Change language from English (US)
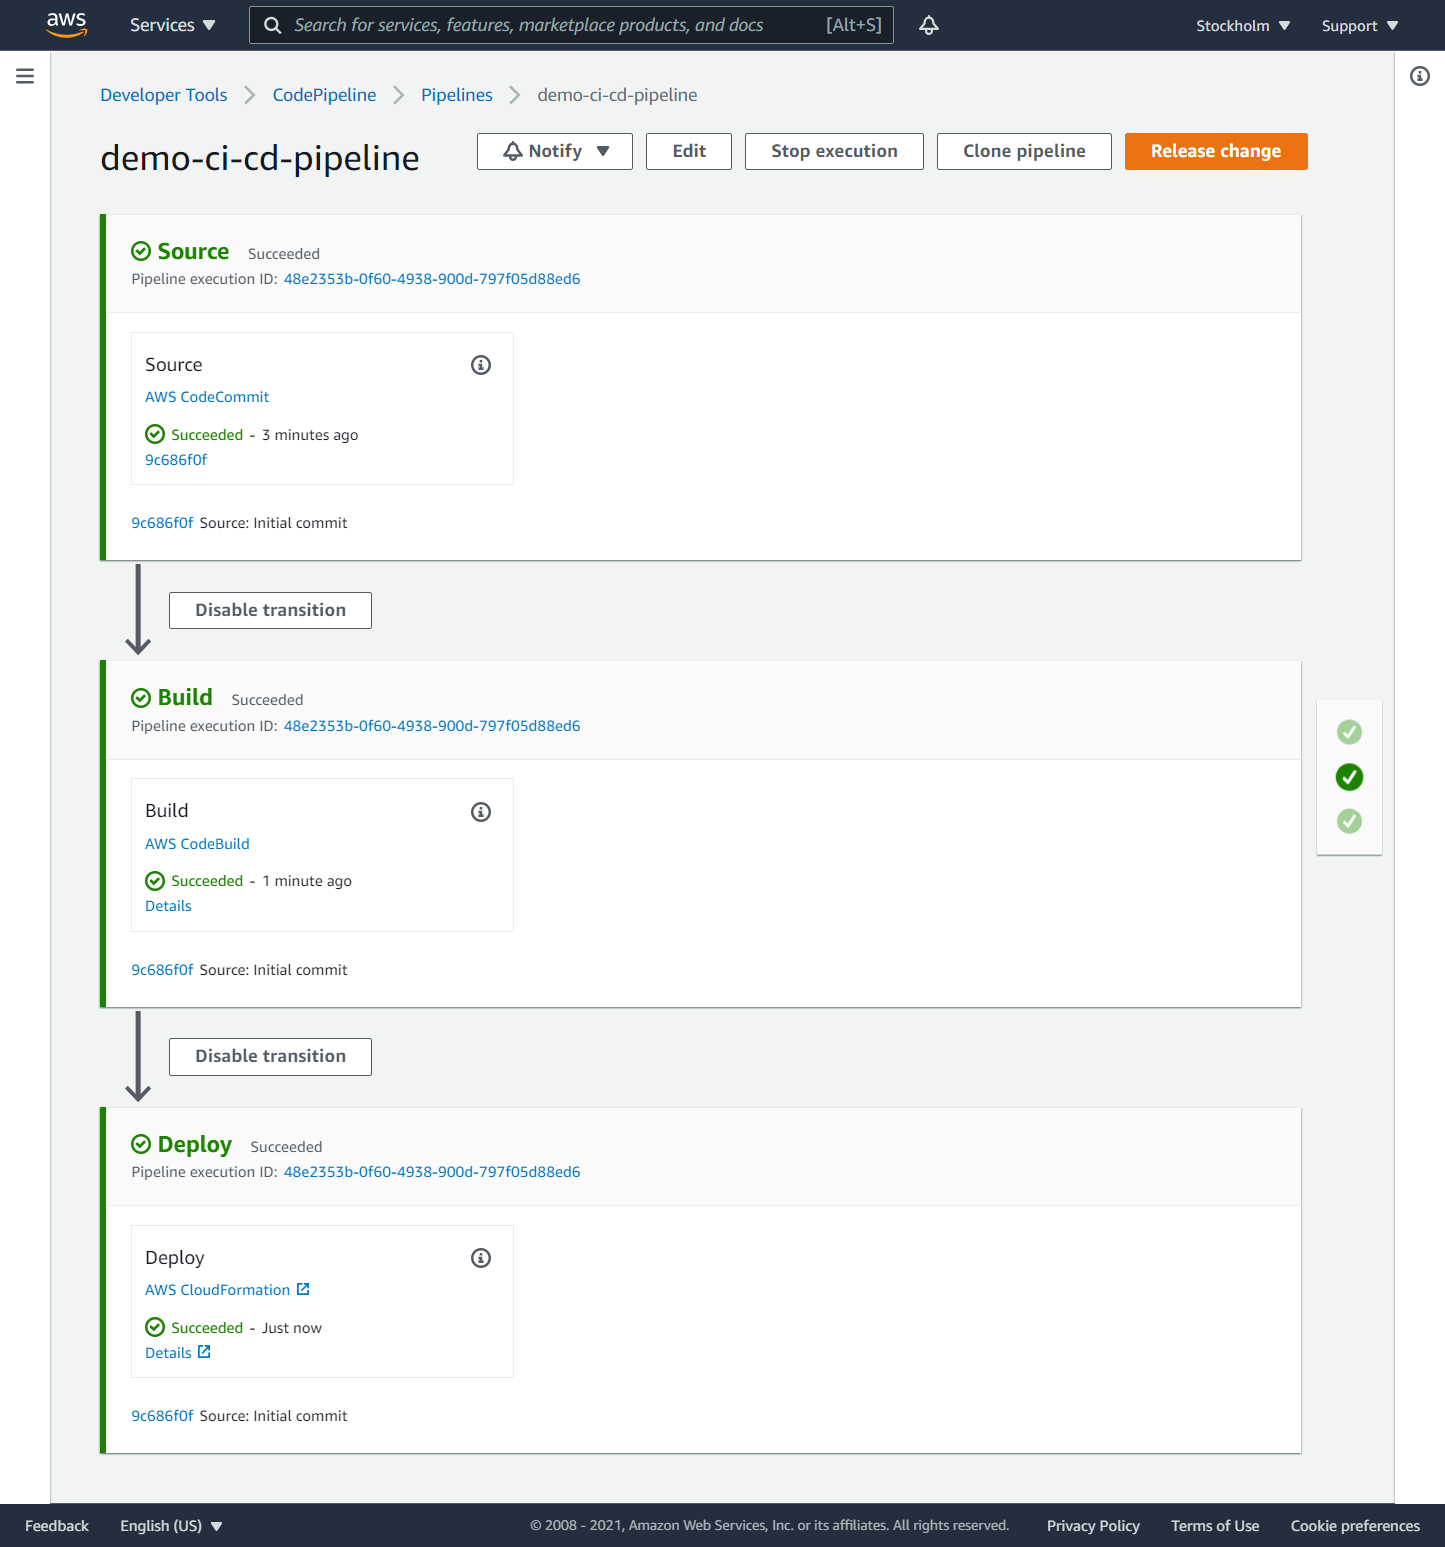 171,1526
